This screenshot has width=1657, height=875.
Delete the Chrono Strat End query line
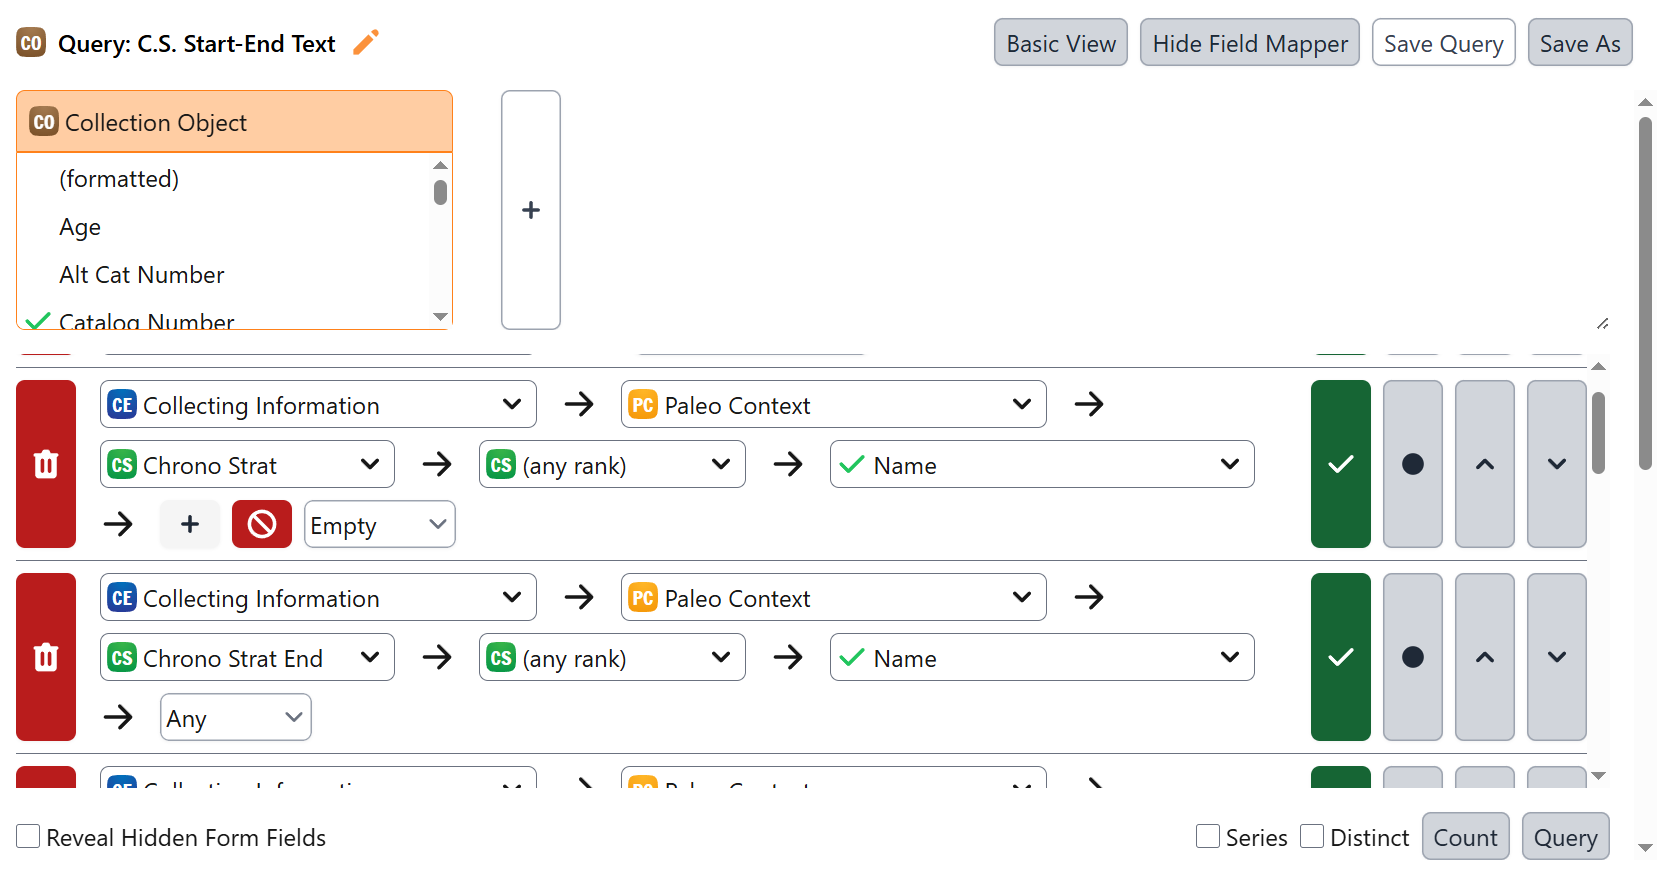click(46, 657)
